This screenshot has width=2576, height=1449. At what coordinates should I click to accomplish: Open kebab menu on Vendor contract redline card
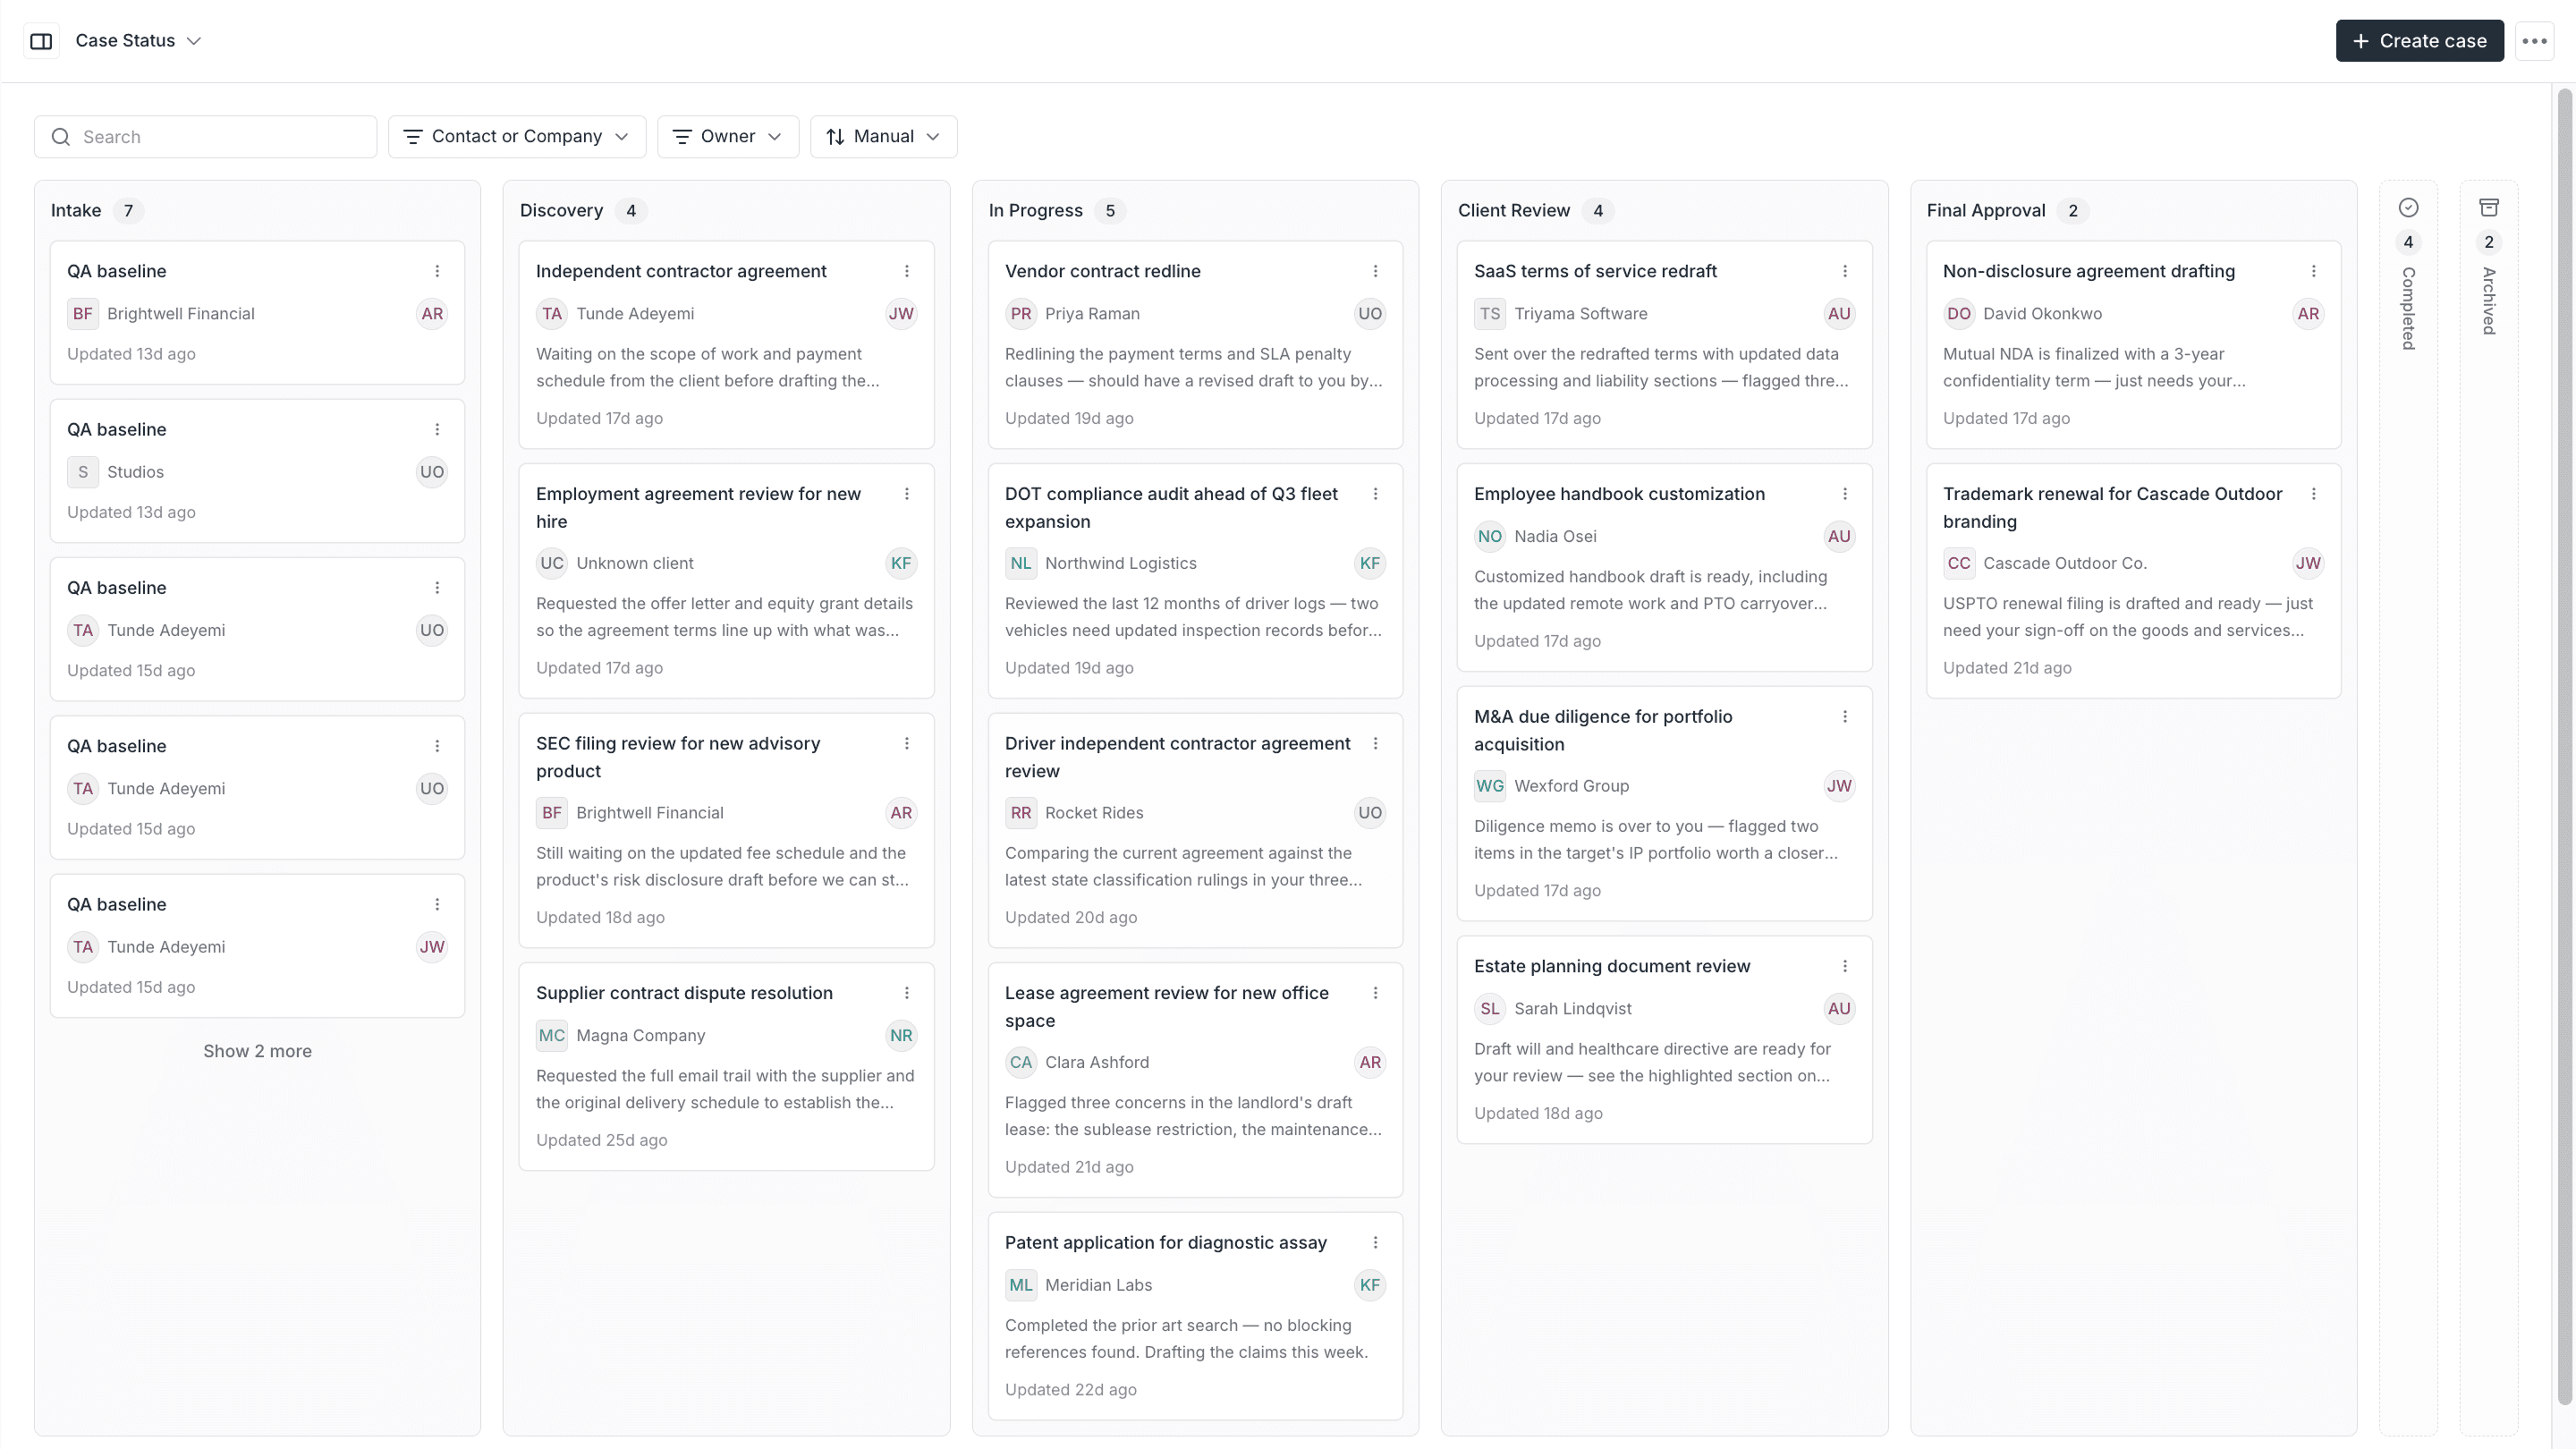1375,271
